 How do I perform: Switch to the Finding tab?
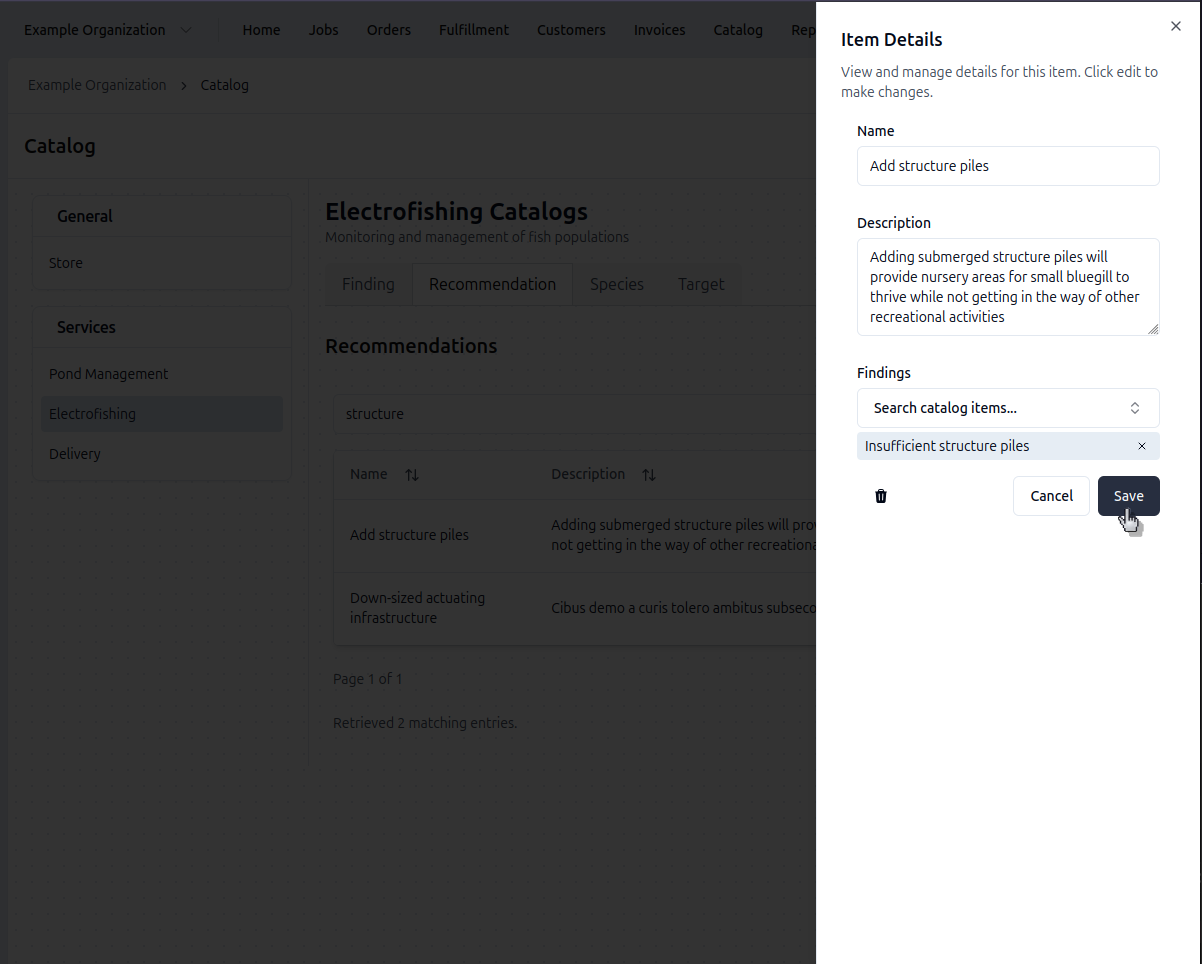click(368, 284)
